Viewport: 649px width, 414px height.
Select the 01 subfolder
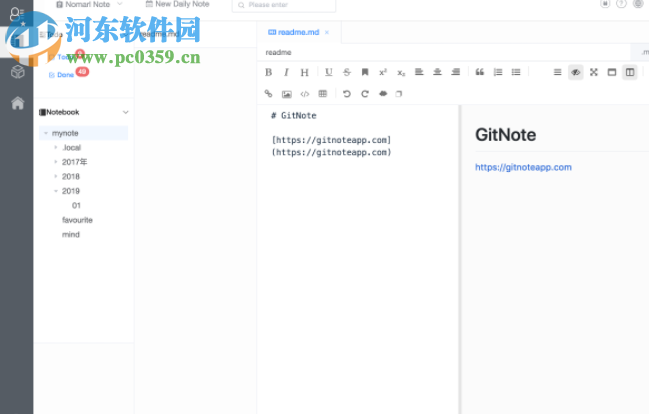click(76, 205)
